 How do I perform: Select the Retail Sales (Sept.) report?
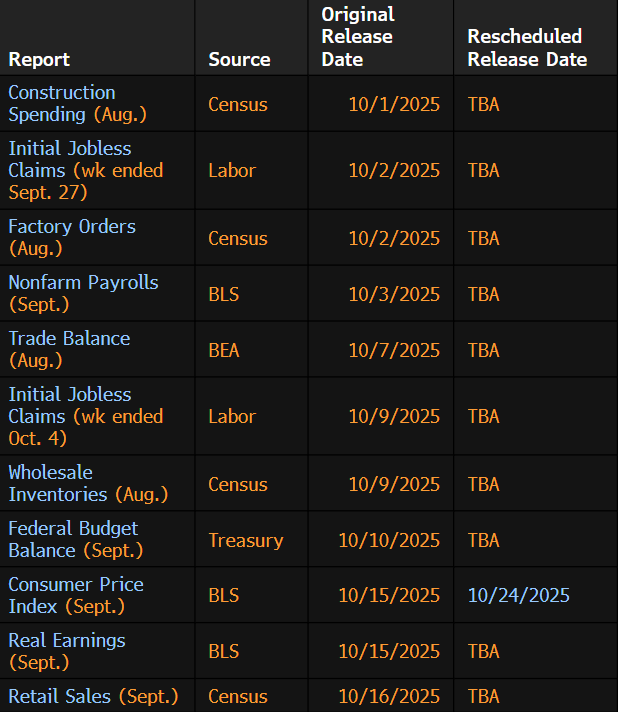point(93,696)
